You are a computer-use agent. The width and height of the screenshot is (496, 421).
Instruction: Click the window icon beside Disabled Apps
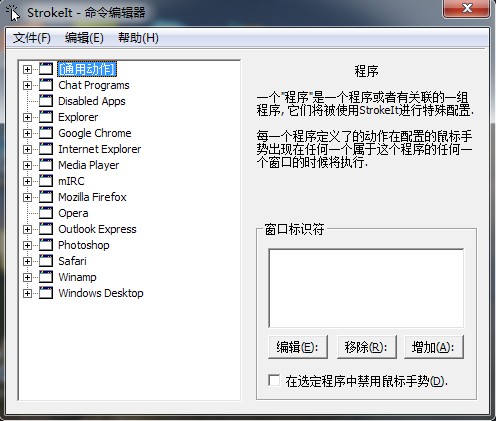coord(46,101)
